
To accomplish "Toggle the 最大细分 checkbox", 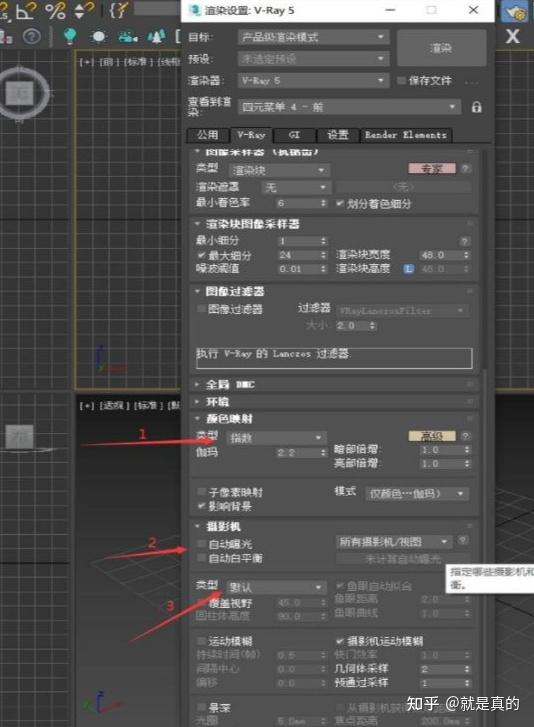I will point(201,255).
